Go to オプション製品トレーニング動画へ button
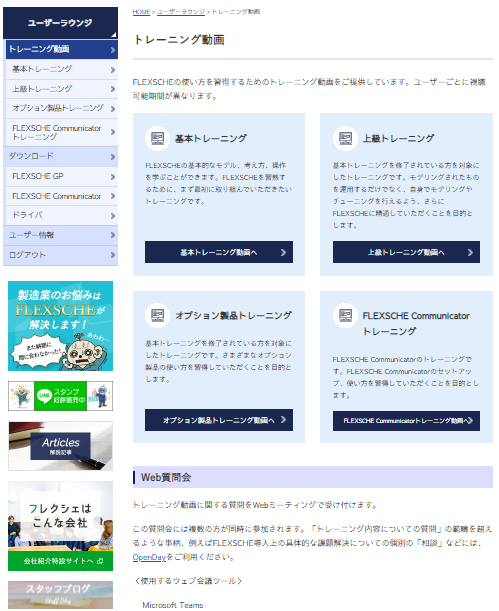This screenshot has height=611, width=499. [x=219, y=420]
